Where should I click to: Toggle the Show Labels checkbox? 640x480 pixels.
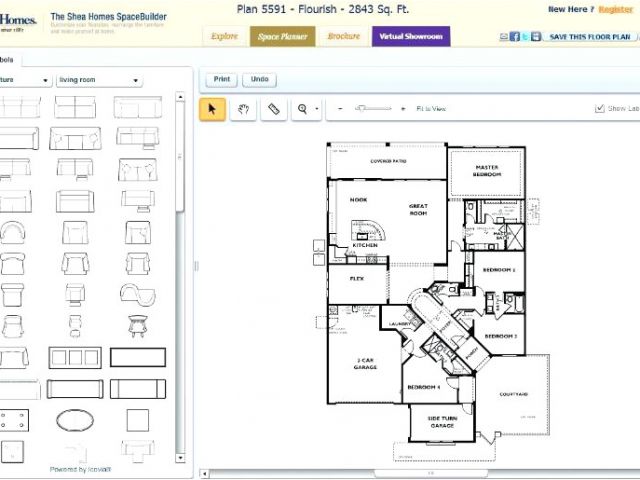click(600, 109)
